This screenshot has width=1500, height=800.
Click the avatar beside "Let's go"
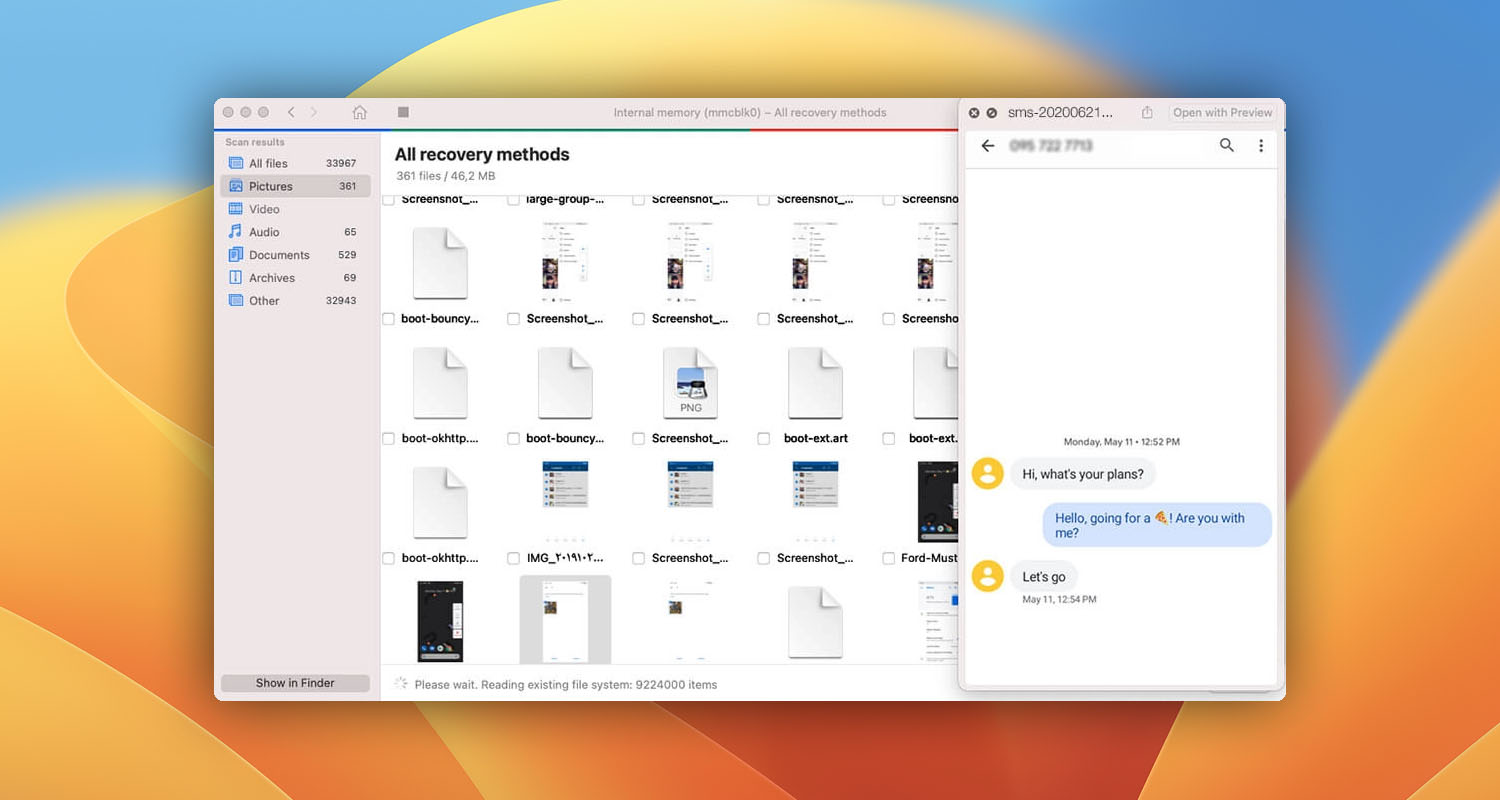[x=988, y=576]
